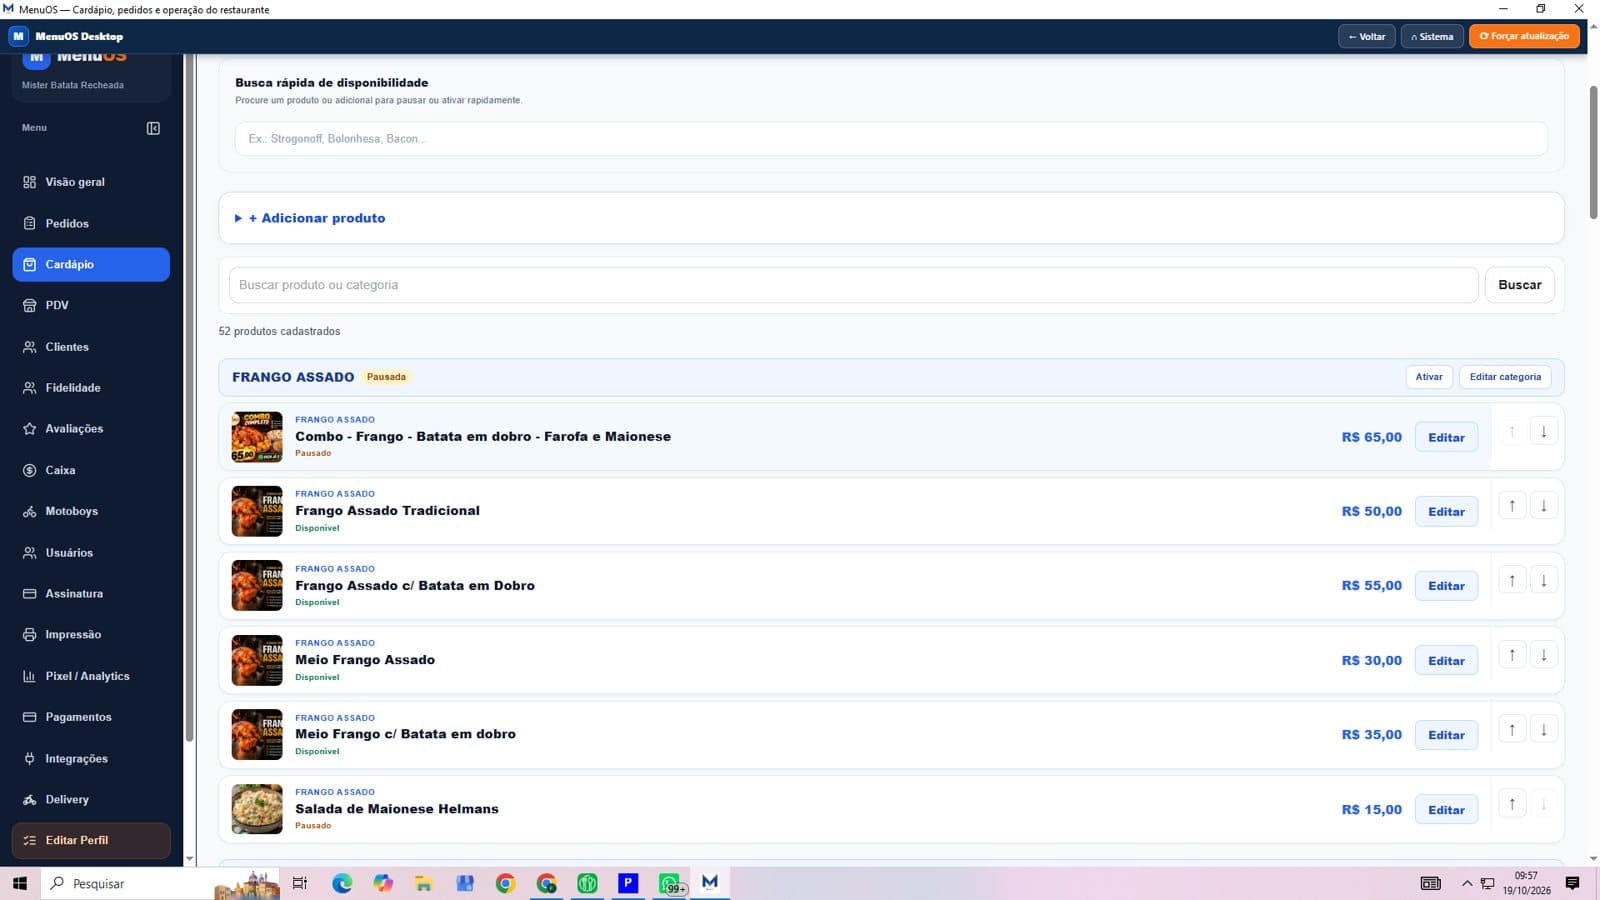
Task: Move Meio Frango c/ Batata em dobro down
Action: [1543, 730]
